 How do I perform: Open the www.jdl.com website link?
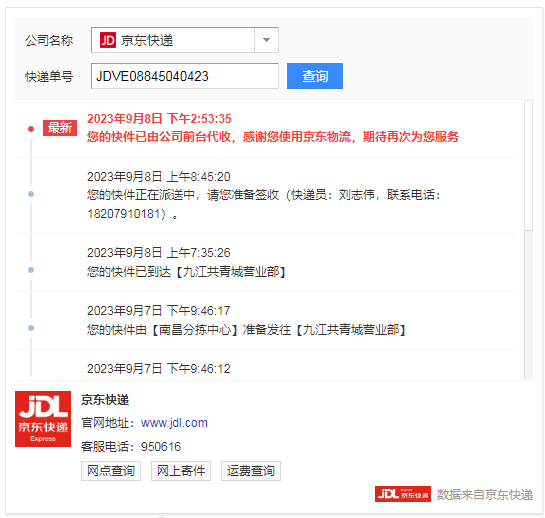[x=174, y=423]
